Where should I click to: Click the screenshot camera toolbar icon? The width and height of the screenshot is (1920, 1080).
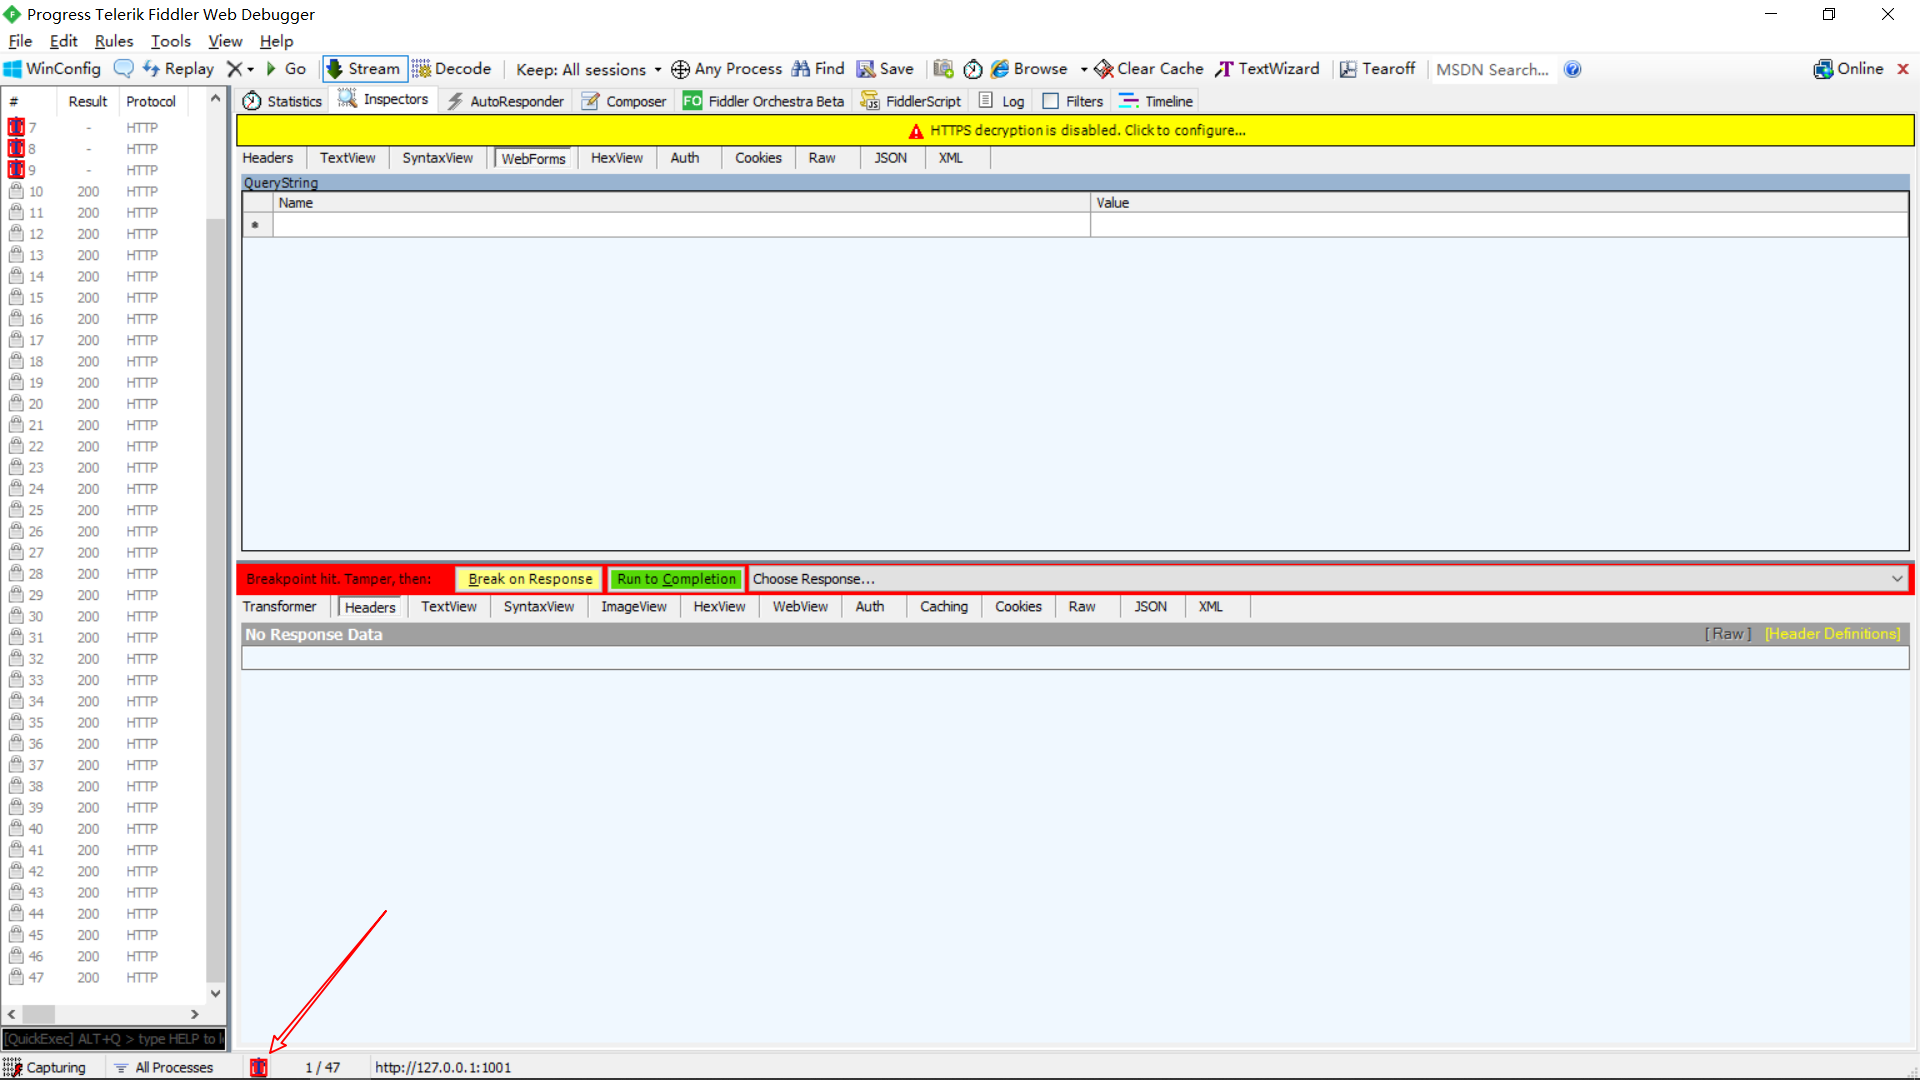point(943,69)
